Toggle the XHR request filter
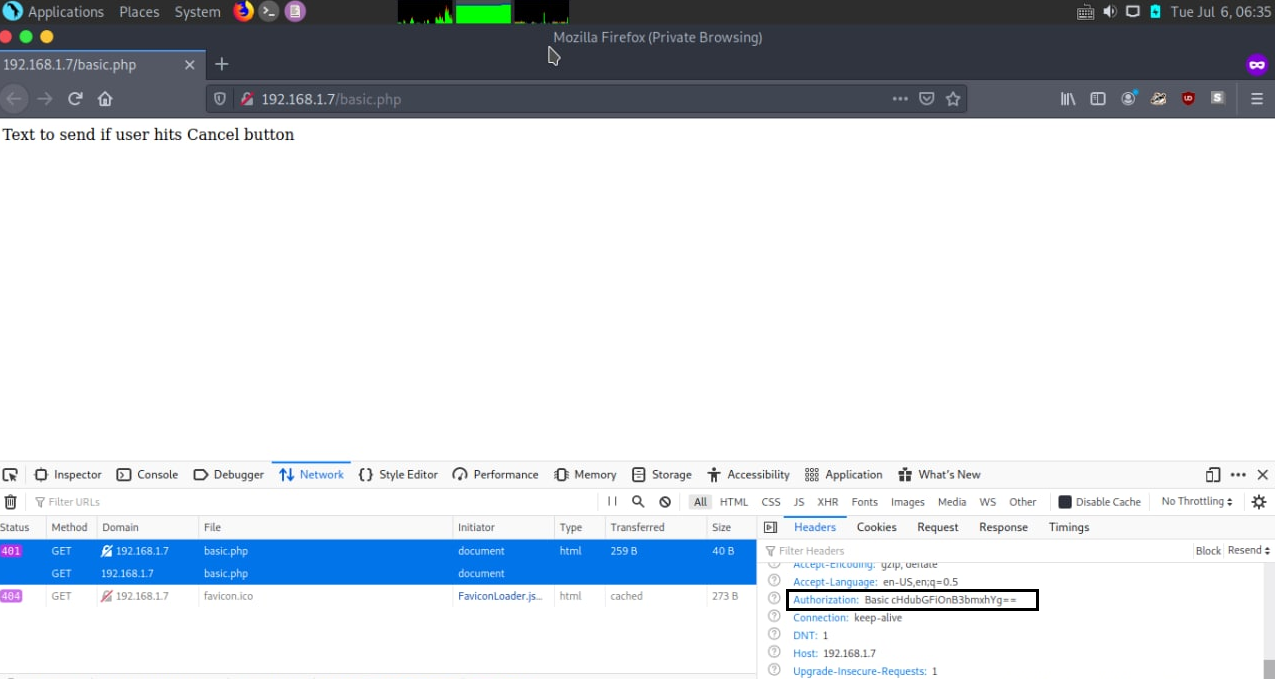Viewport: 1275px width, 679px height. (828, 502)
